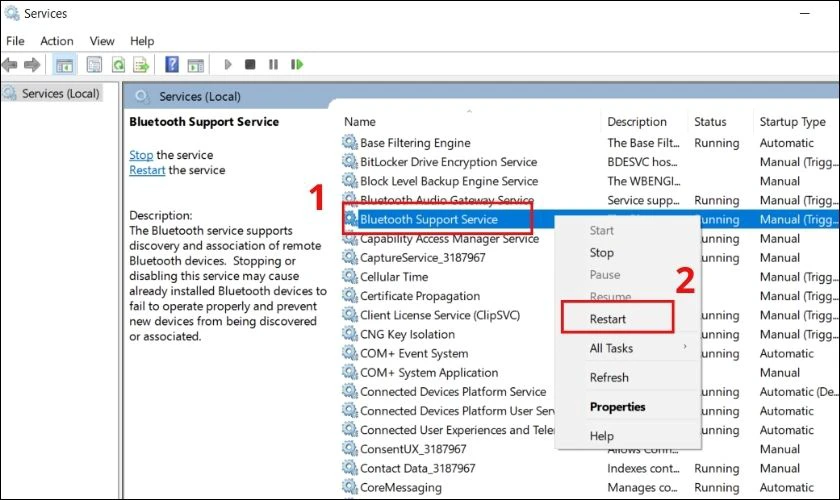Choose Properties in the context menu
The height and width of the screenshot is (500, 840).
[627, 407]
